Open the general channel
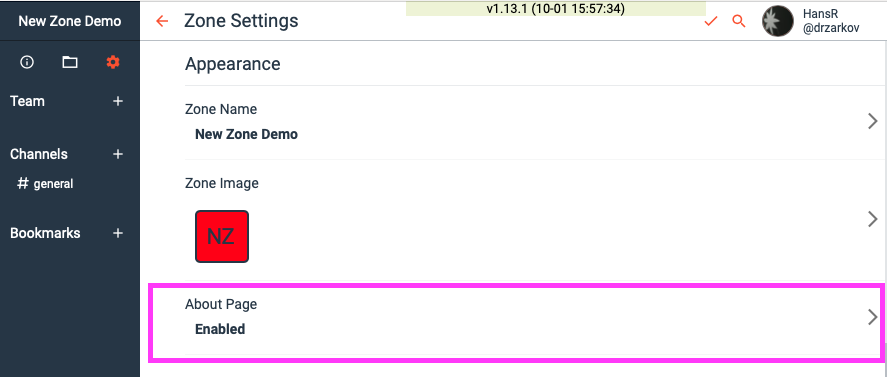Screen dimensions: 887x377 coord(45,183)
